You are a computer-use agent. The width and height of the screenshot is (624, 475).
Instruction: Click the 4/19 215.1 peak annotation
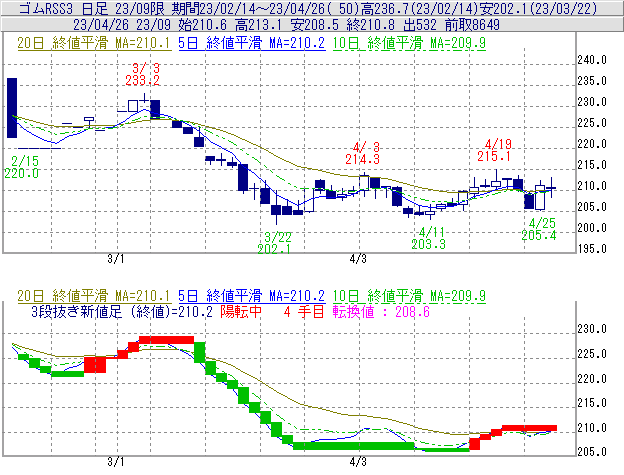click(495, 150)
